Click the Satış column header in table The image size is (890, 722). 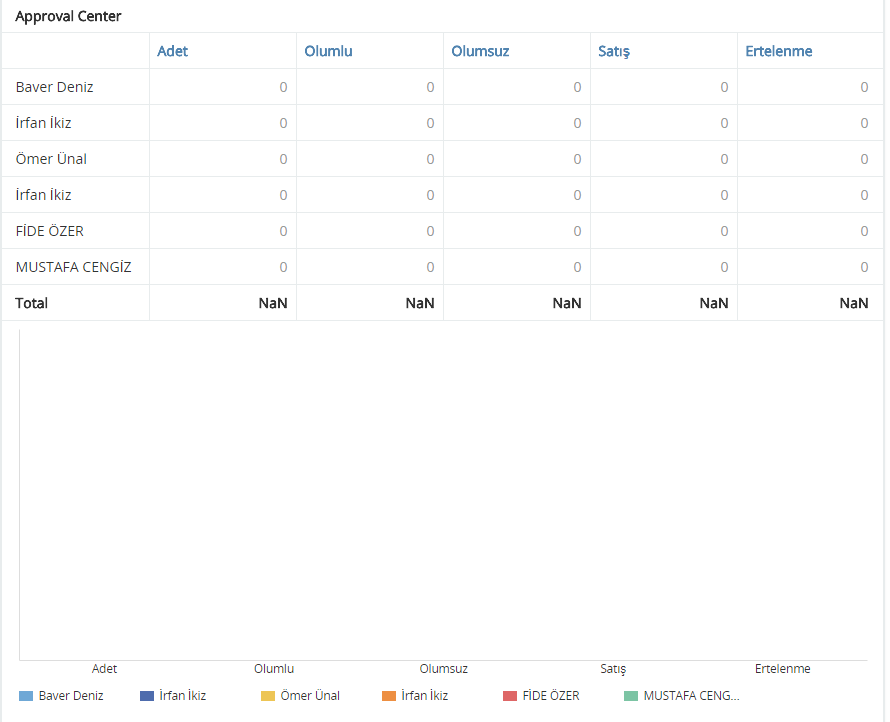pos(613,51)
